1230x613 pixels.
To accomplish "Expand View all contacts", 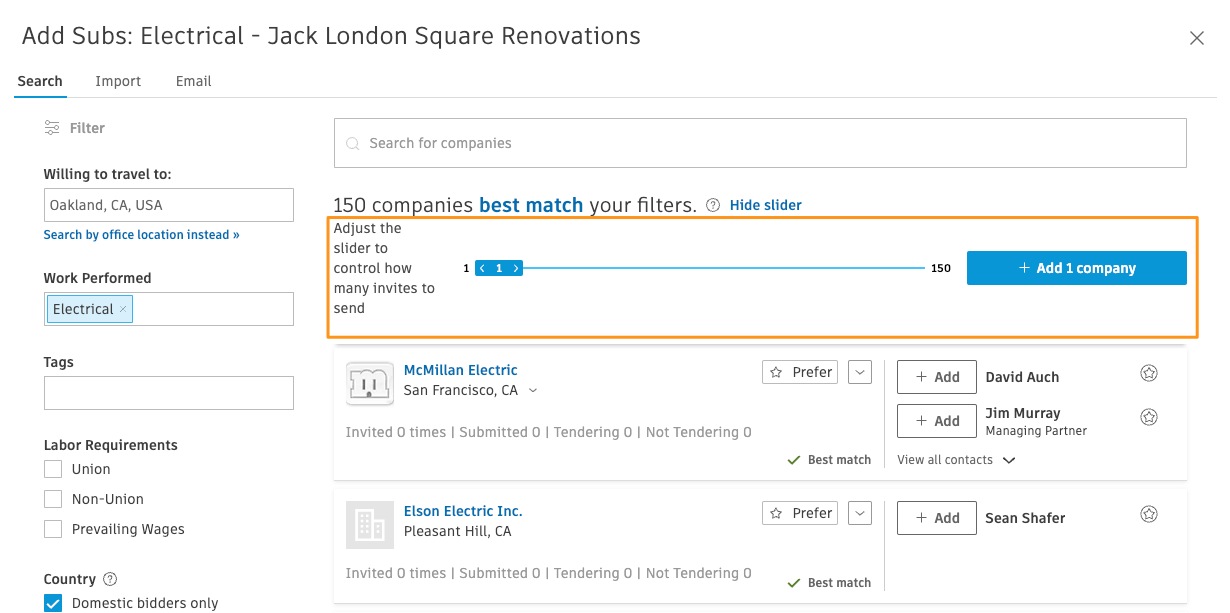I will pyautogui.click(x=956, y=460).
